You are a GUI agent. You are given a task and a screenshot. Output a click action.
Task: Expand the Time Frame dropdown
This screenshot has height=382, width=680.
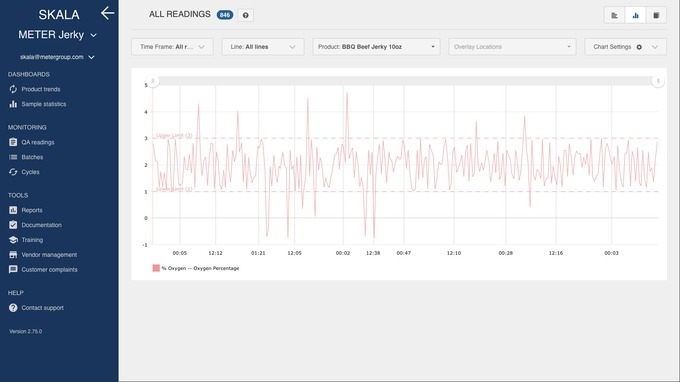(172, 47)
